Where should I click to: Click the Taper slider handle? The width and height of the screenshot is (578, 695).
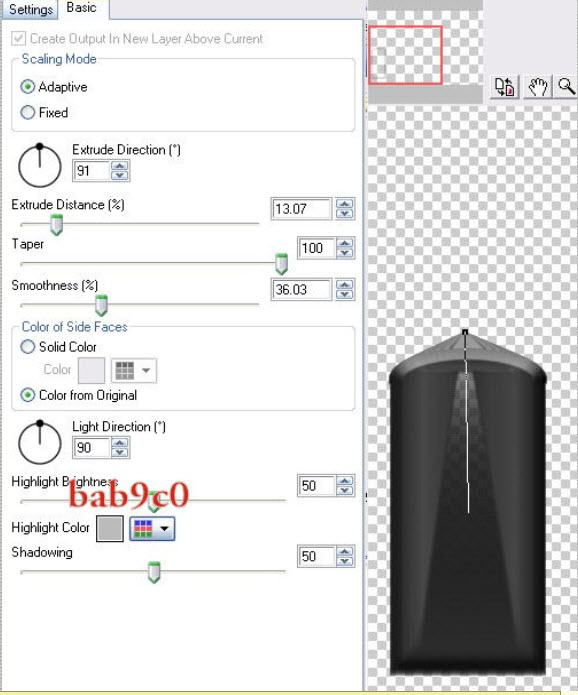click(281, 264)
